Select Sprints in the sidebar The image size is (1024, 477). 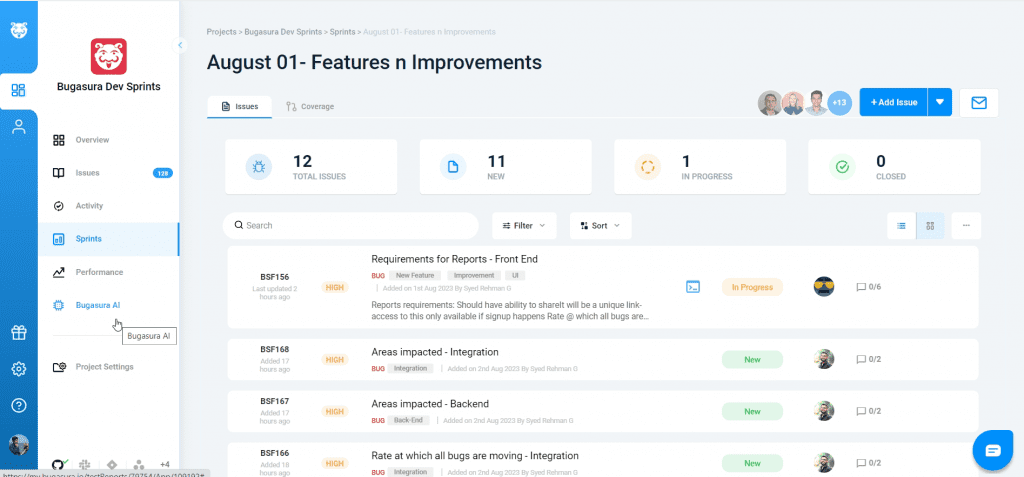(108, 239)
